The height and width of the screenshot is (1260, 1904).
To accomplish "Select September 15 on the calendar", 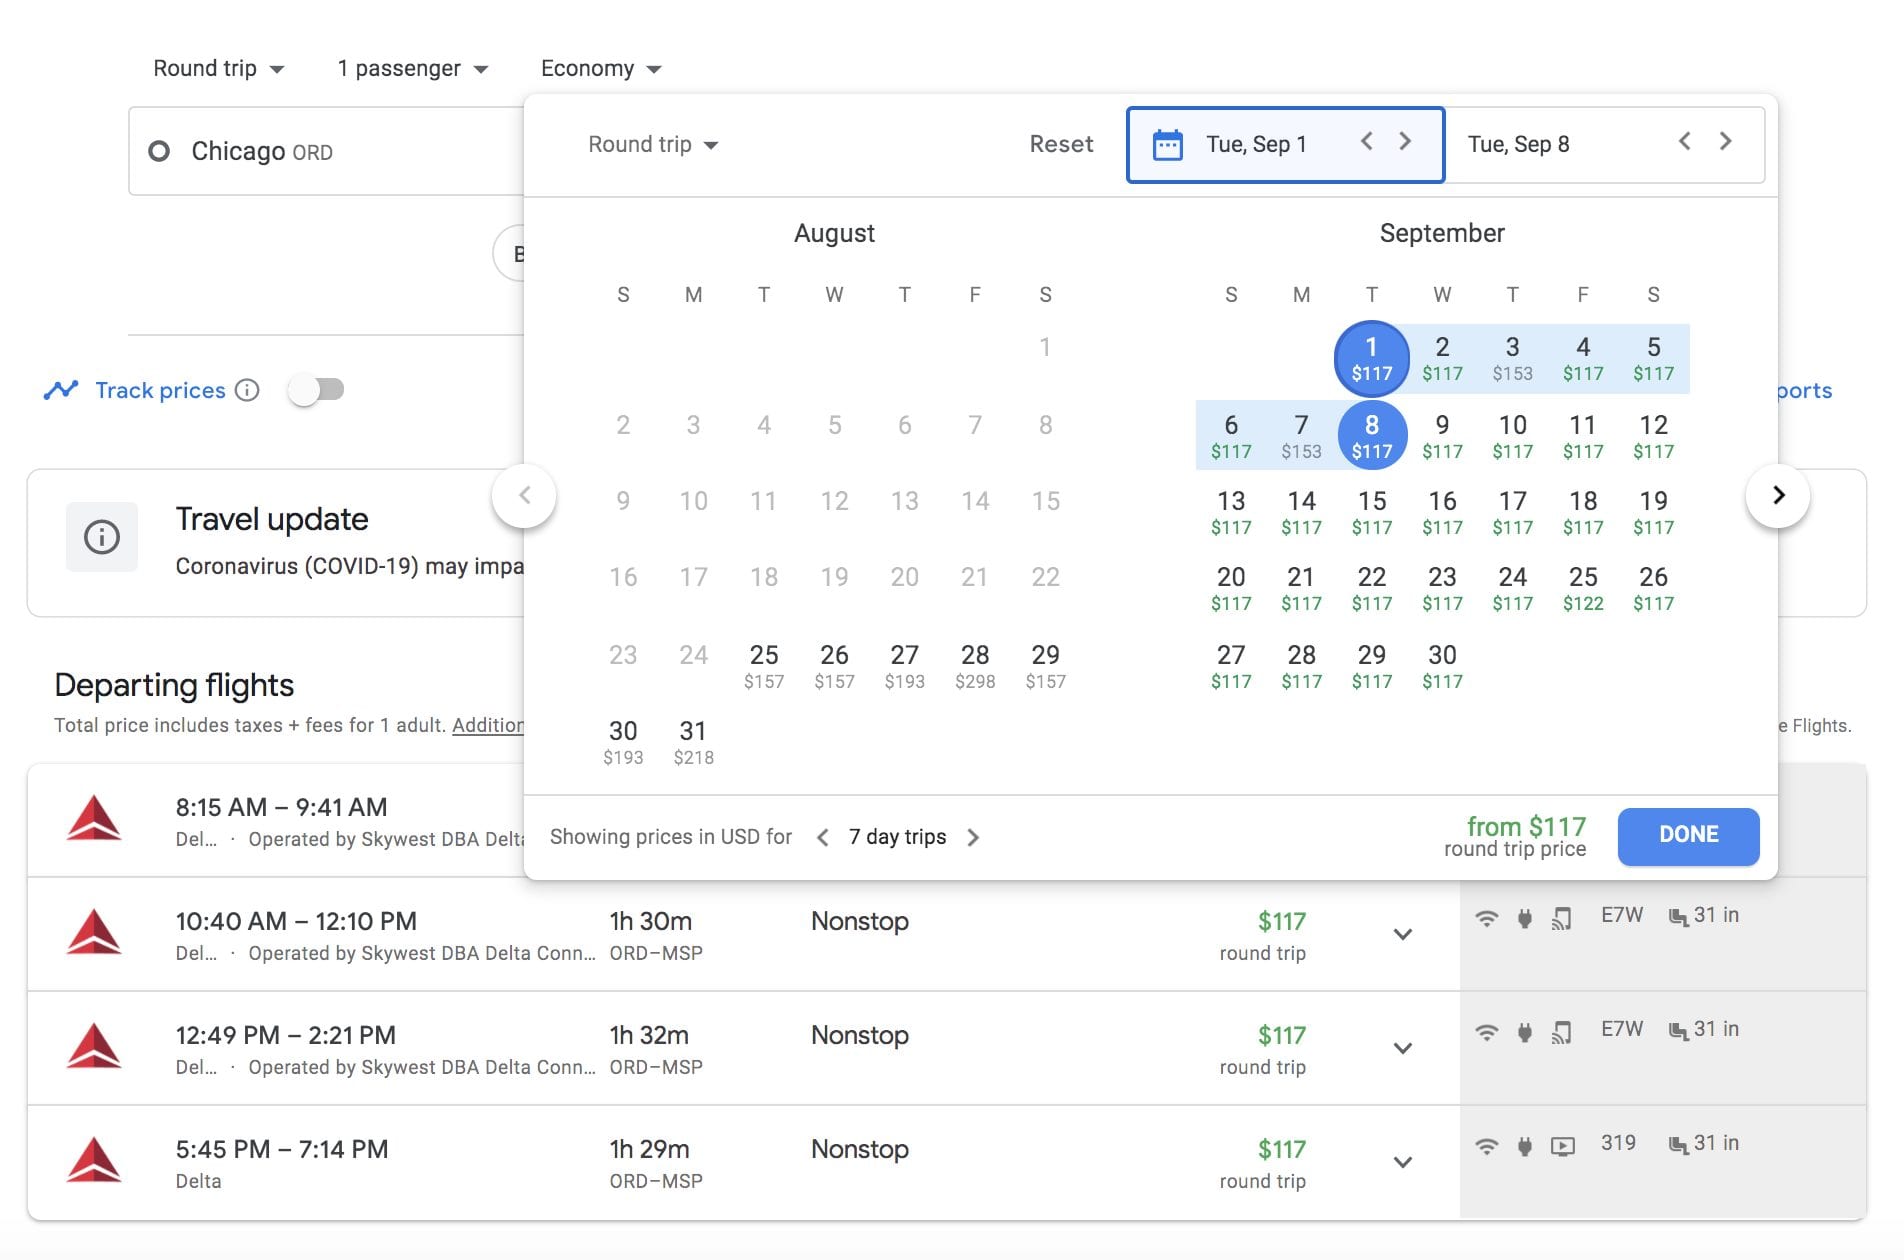I will tap(1371, 512).
